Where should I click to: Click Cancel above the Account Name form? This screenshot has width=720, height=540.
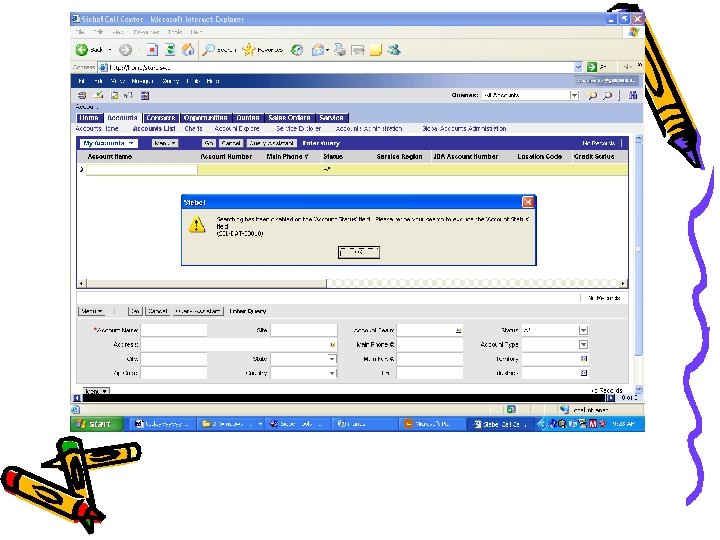(157, 311)
